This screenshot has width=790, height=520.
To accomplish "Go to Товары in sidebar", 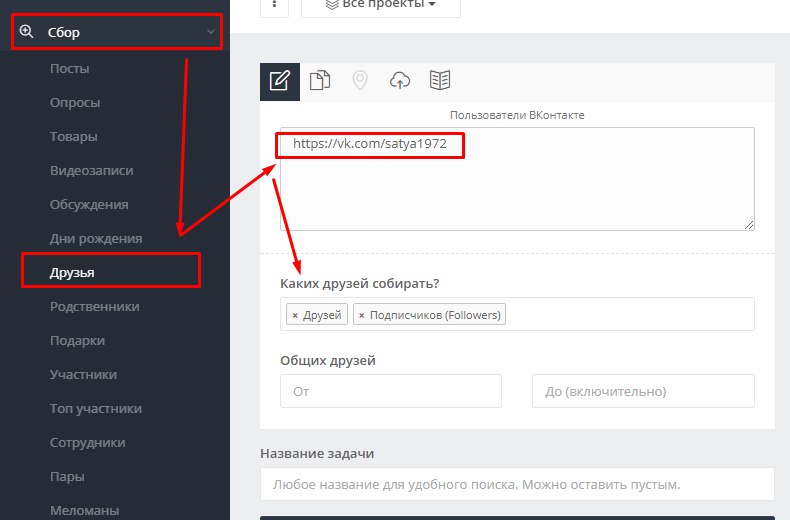I will [74, 137].
